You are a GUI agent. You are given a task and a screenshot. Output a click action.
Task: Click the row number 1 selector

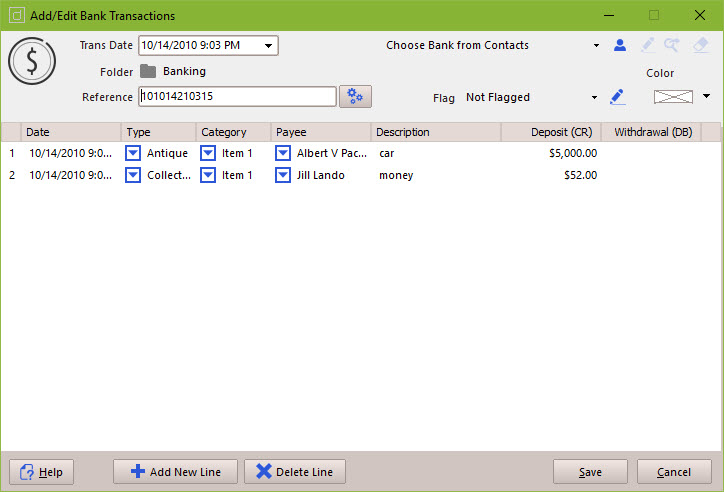12,153
